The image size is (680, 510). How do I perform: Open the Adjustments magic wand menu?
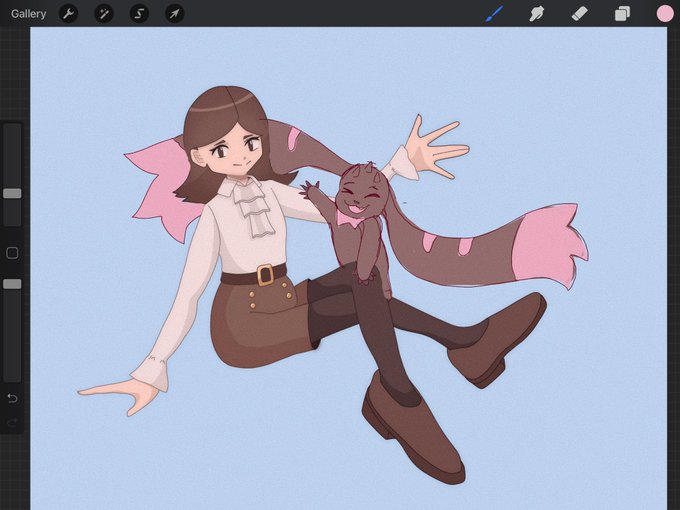[x=104, y=14]
